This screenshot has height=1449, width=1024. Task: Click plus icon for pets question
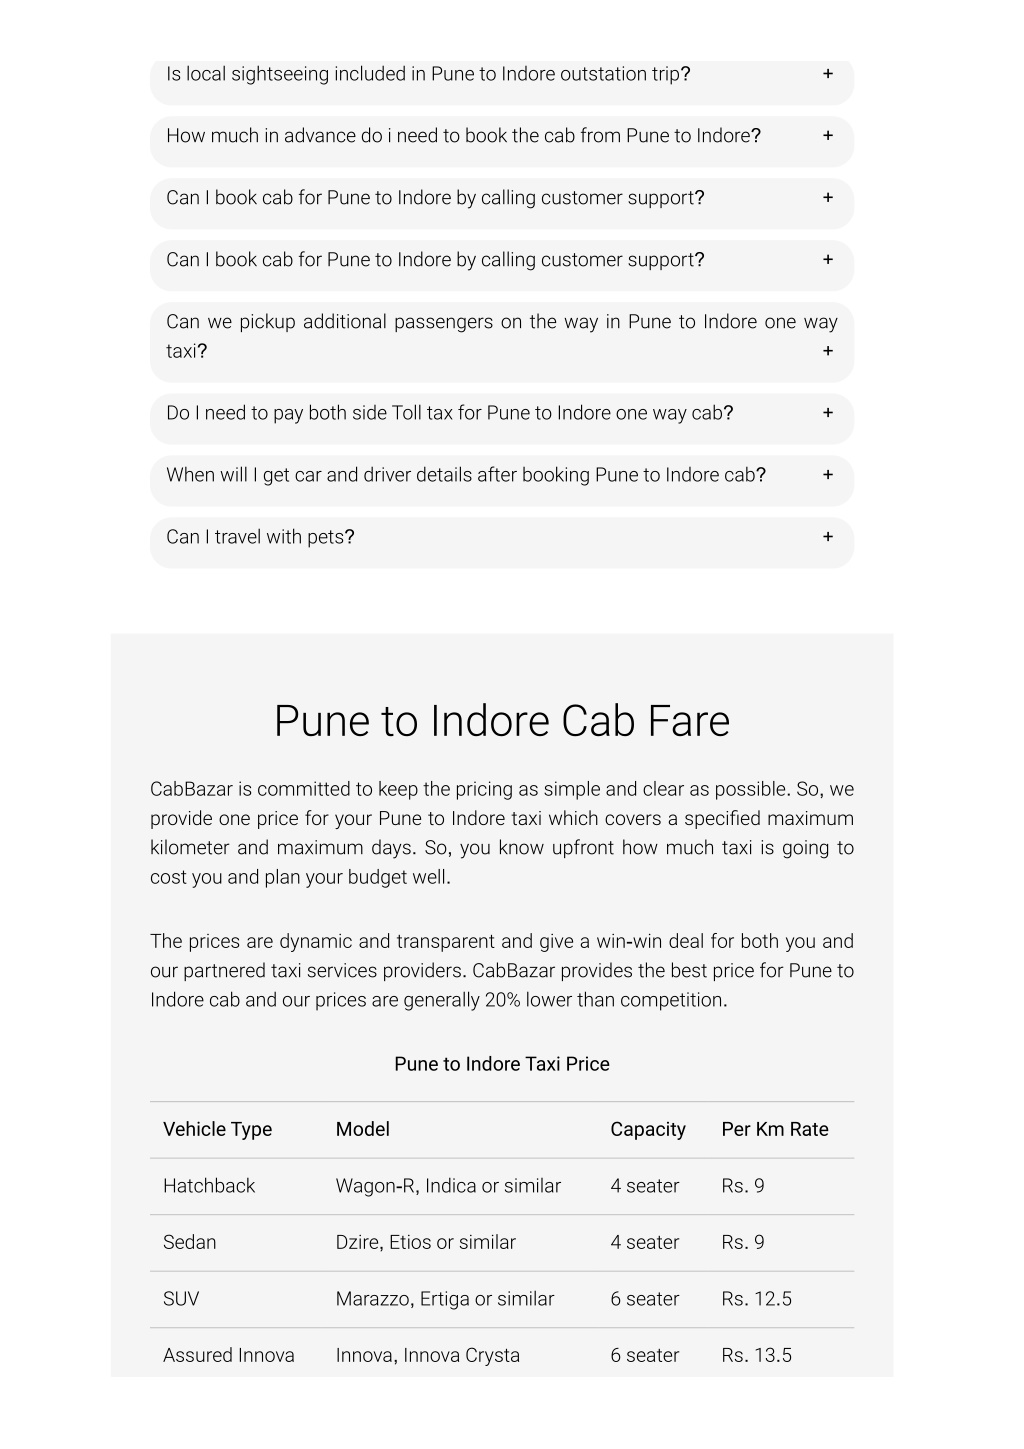[x=827, y=537]
